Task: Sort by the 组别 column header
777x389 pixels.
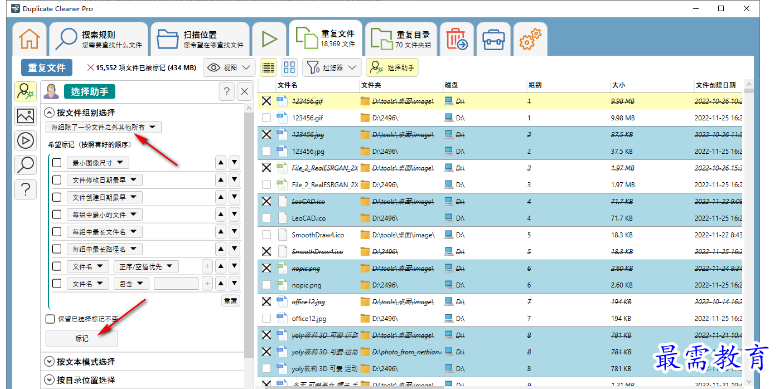Action: point(535,85)
